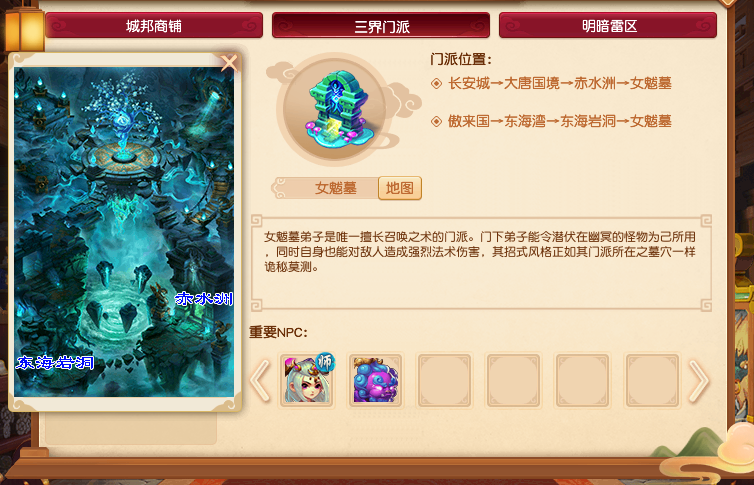Screen dimensions: 754x485
Task: Show next NPCs with right arrow
Action: point(699,381)
